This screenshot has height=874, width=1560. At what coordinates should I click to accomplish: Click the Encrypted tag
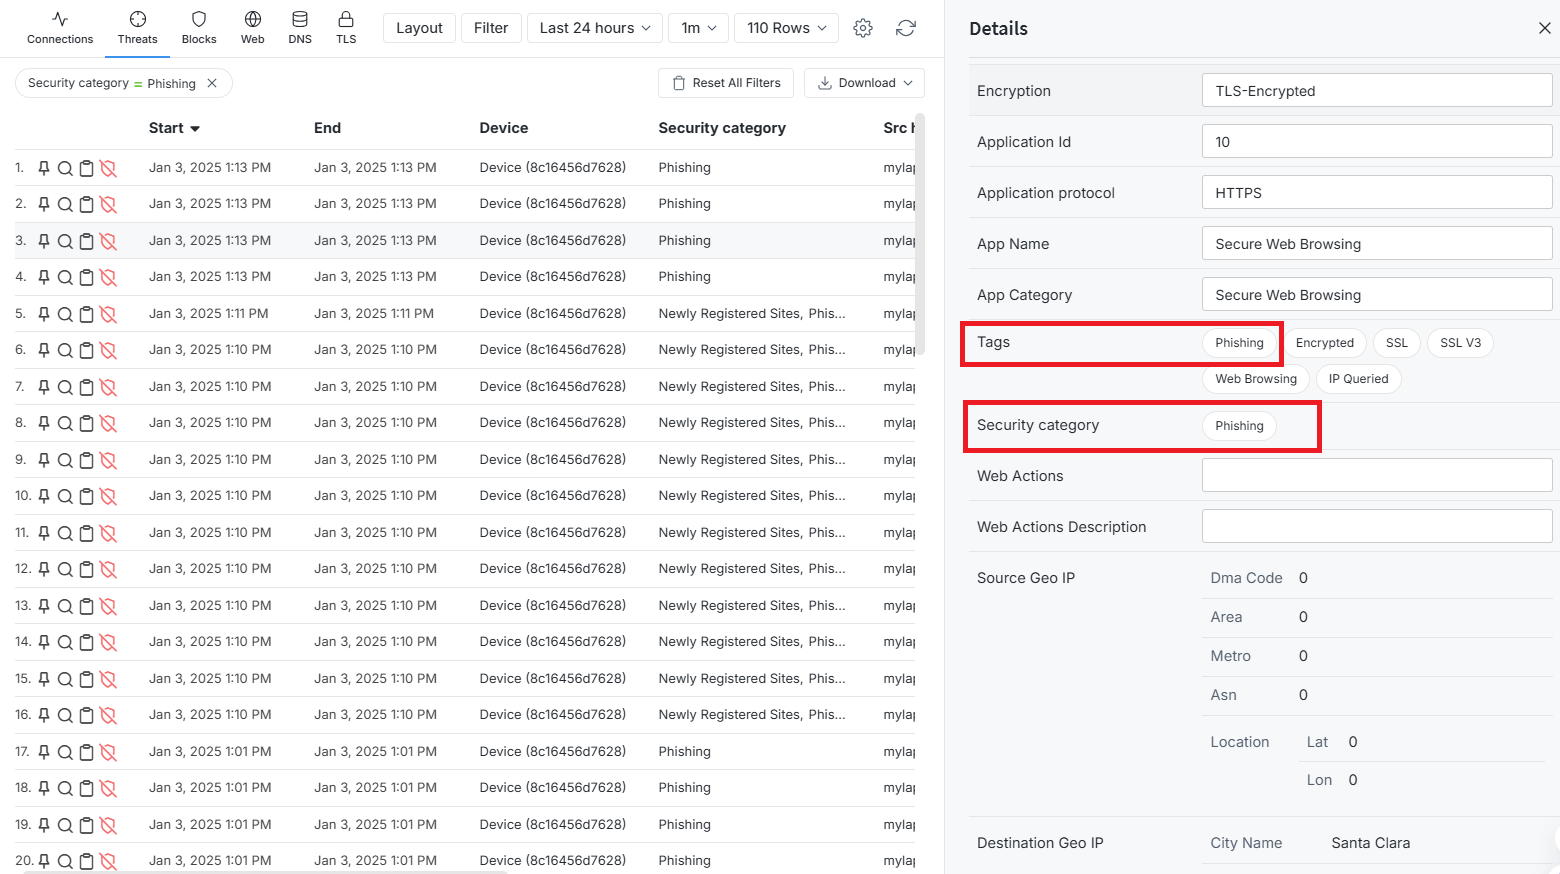pyautogui.click(x=1324, y=343)
